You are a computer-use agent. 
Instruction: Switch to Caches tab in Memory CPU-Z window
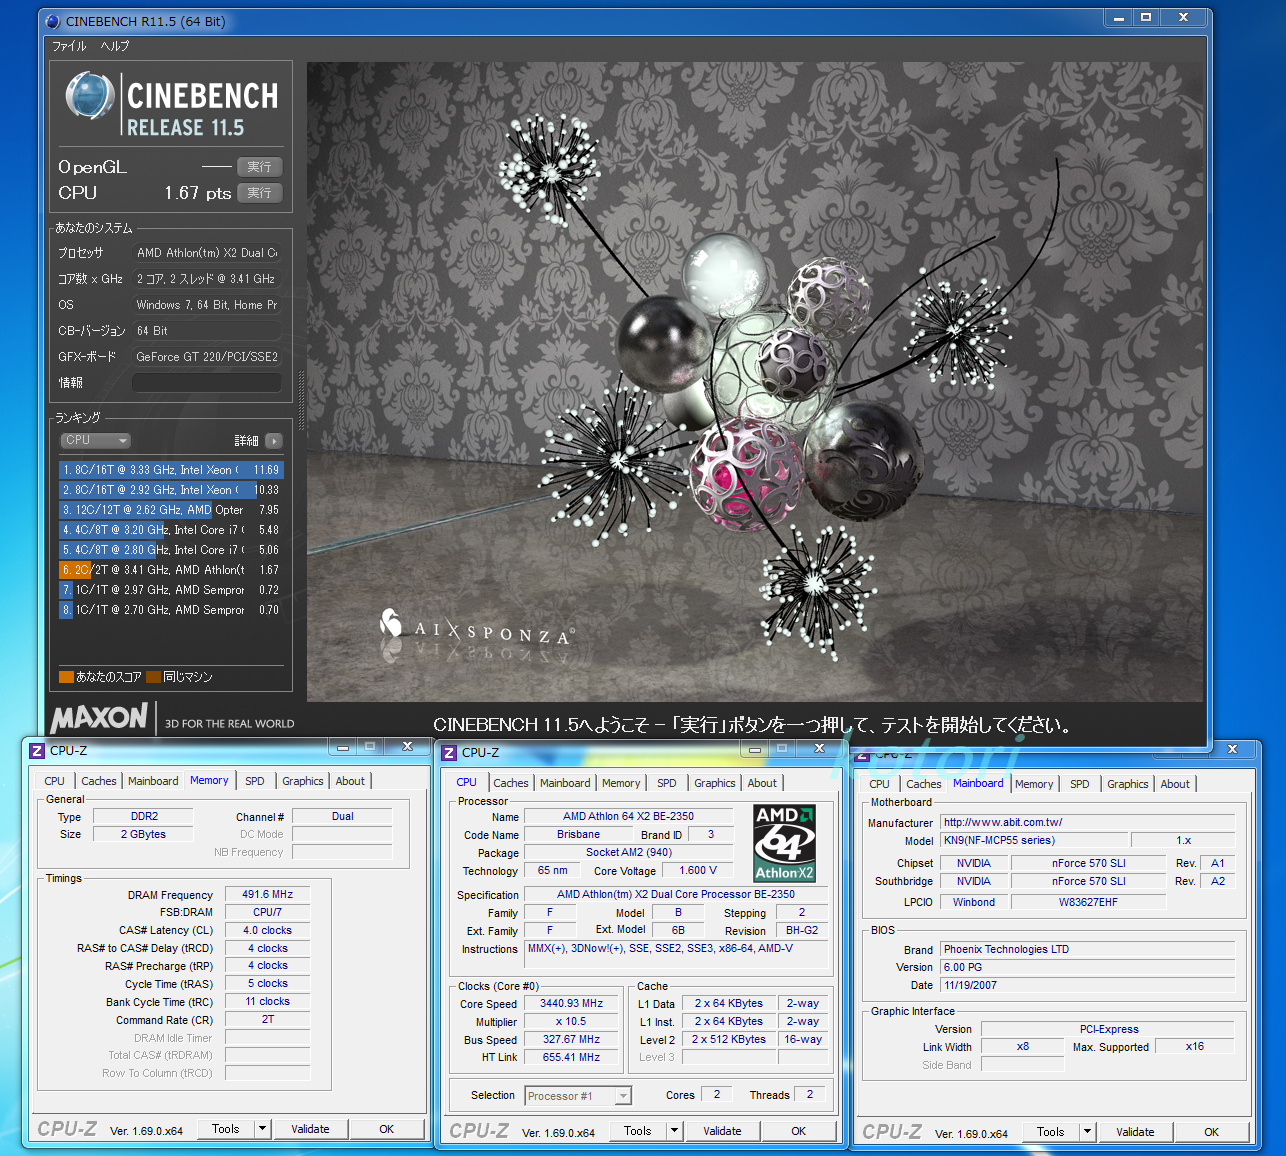coord(99,781)
